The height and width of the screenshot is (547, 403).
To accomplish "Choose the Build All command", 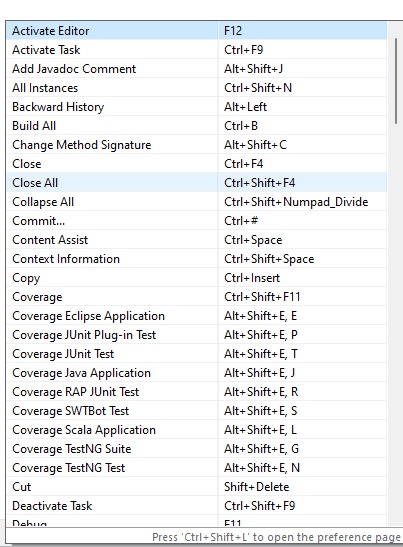I will (196, 126).
